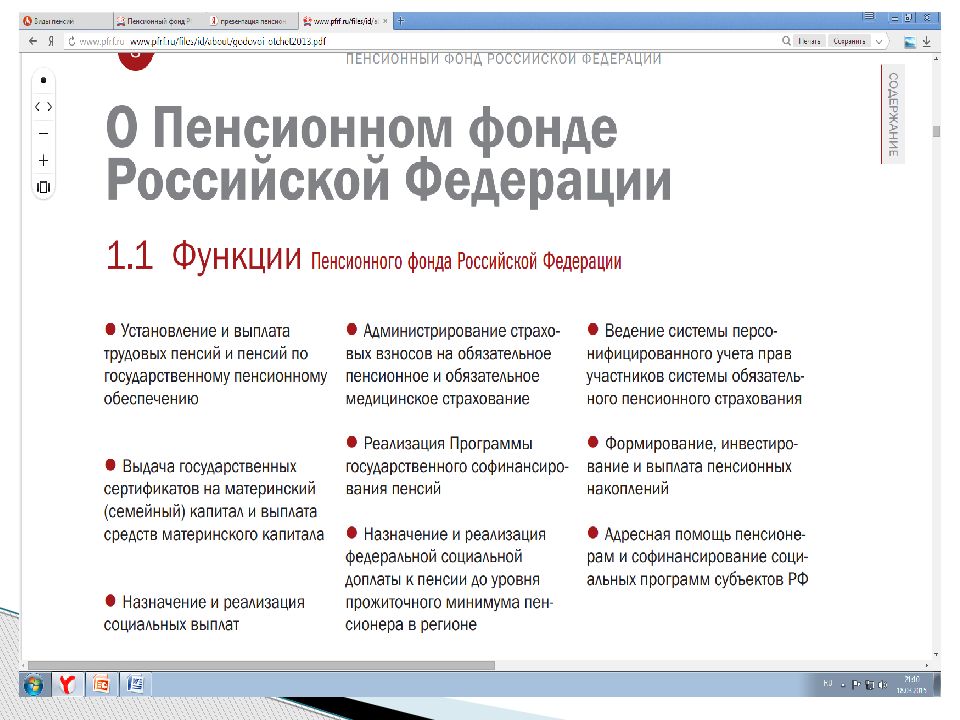Click 'Реализация Программы' bullet text
The image size is (960, 720).
448,443
